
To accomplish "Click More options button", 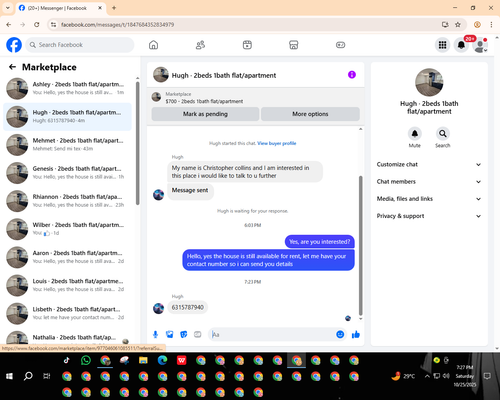I will click(310, 114).
